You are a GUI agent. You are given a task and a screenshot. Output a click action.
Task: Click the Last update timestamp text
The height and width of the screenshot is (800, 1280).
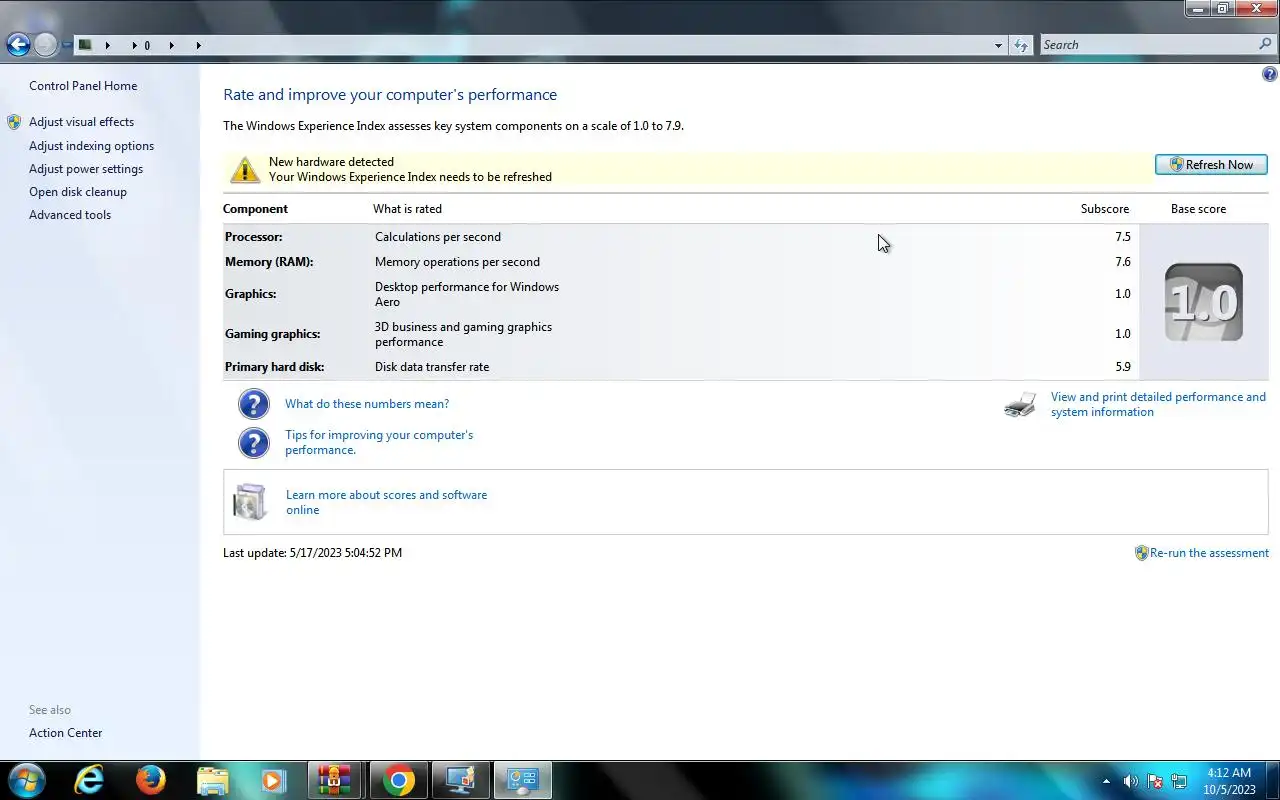[312, 553]
